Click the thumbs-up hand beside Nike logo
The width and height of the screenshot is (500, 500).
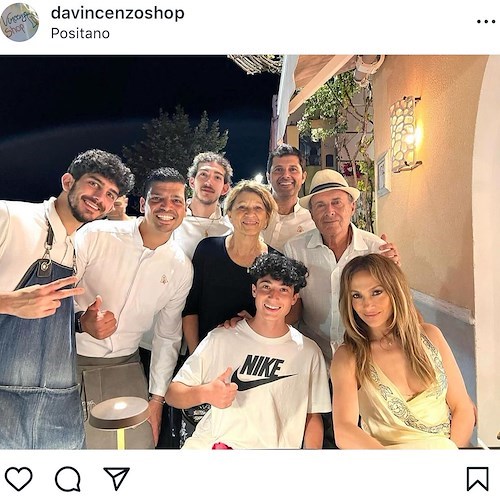click(222, 389)
